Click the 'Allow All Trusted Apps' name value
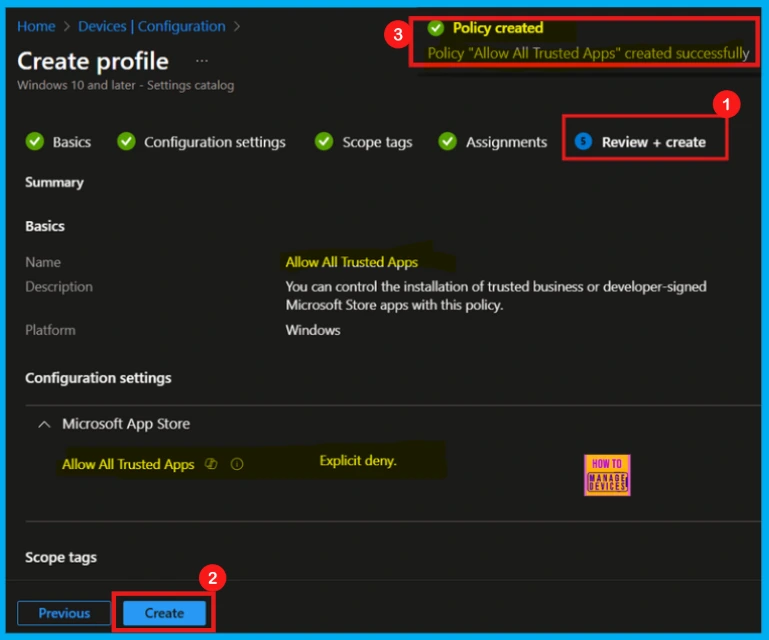 pos(352,262)
